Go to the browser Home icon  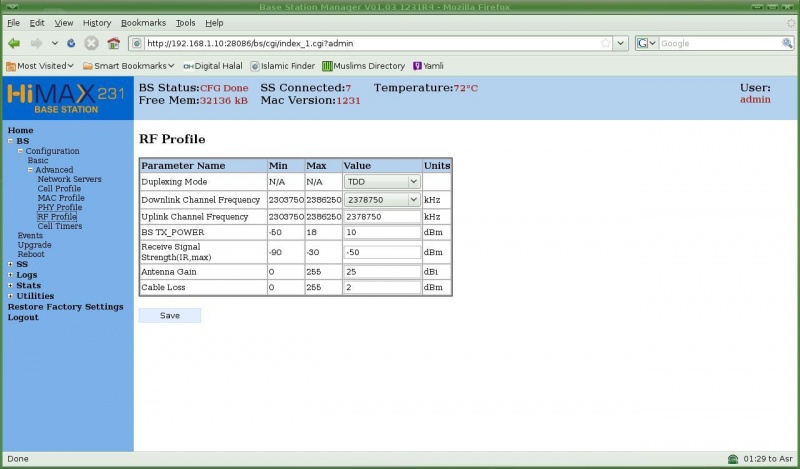coord(113,43)
